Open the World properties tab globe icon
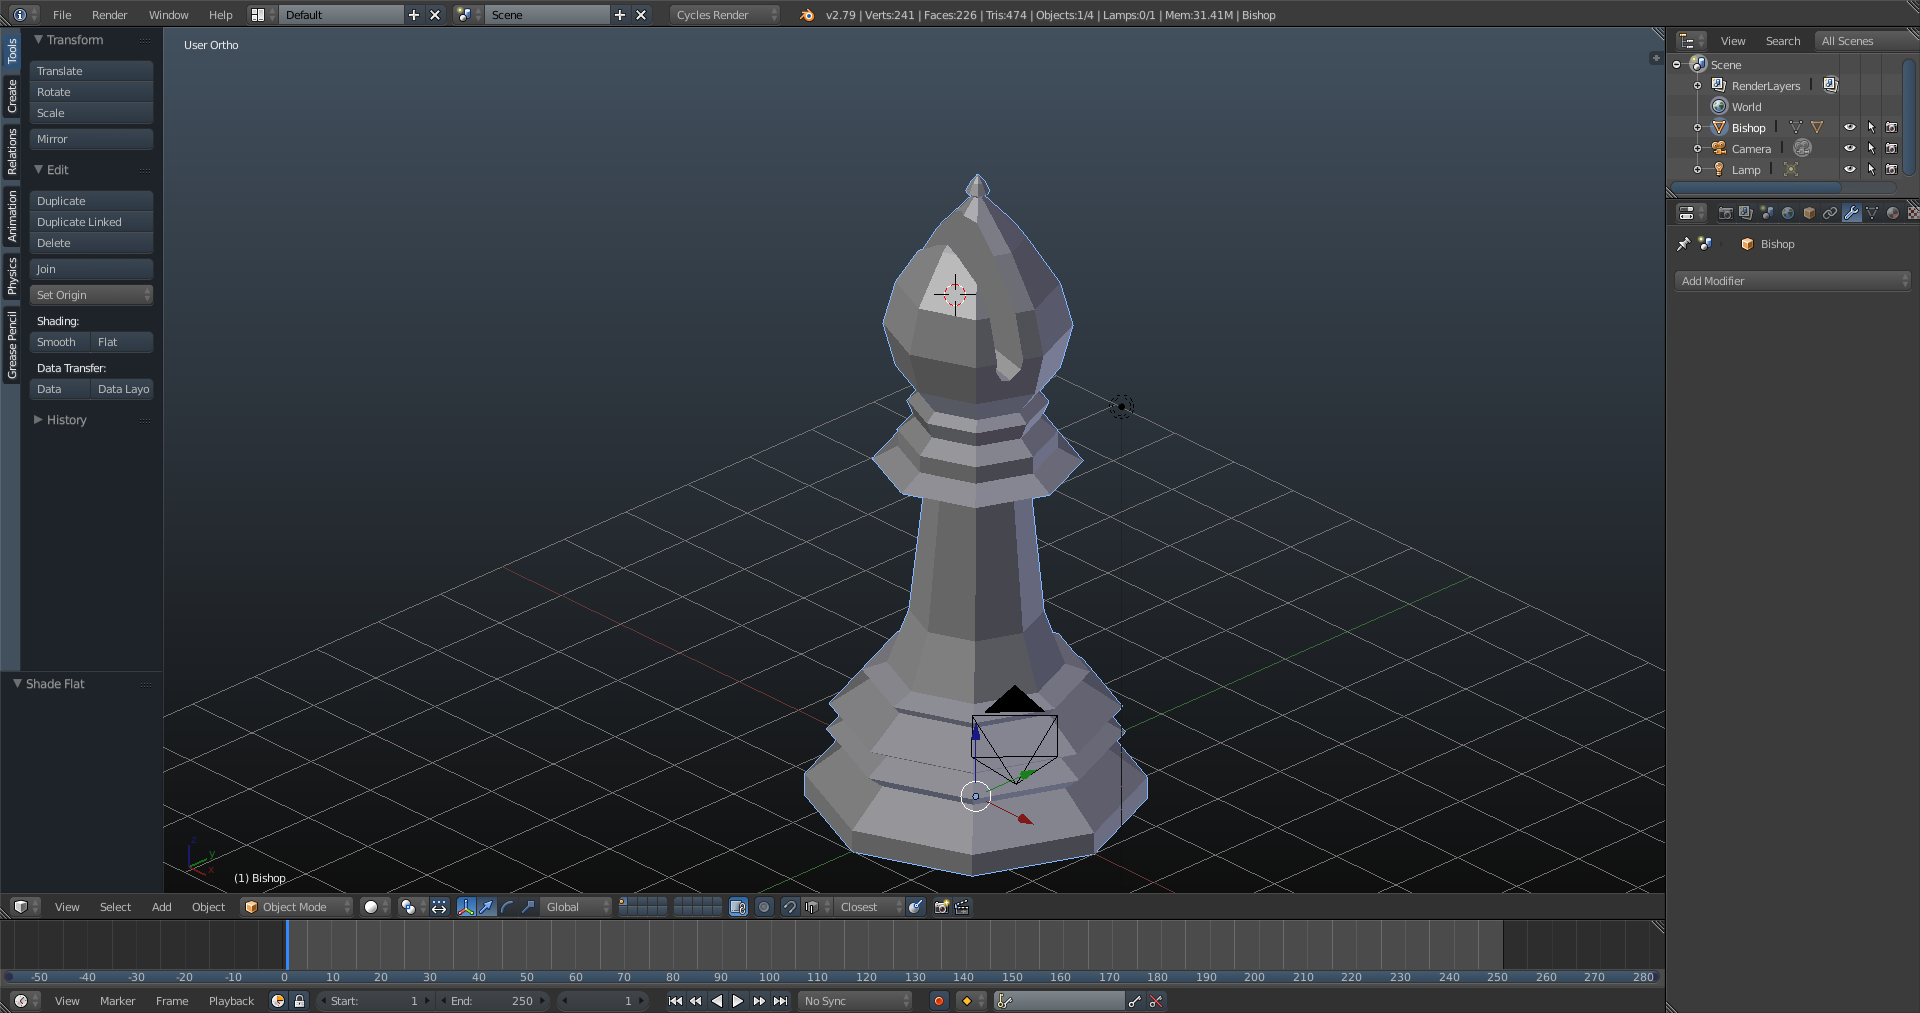The width and height of the screenshot is (1920, 1013). tap(1788, 213)
